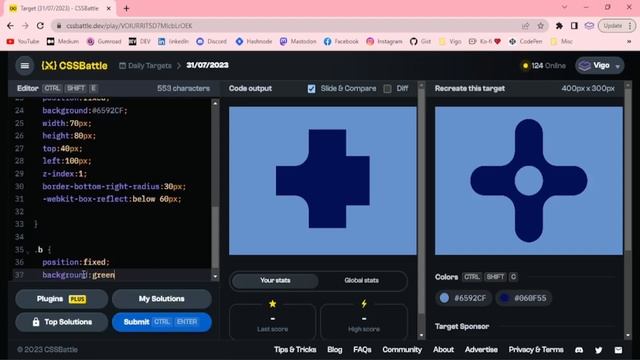Open Community footer link
This screenshot has width=640, height=360.
click(x=402, y=350)
